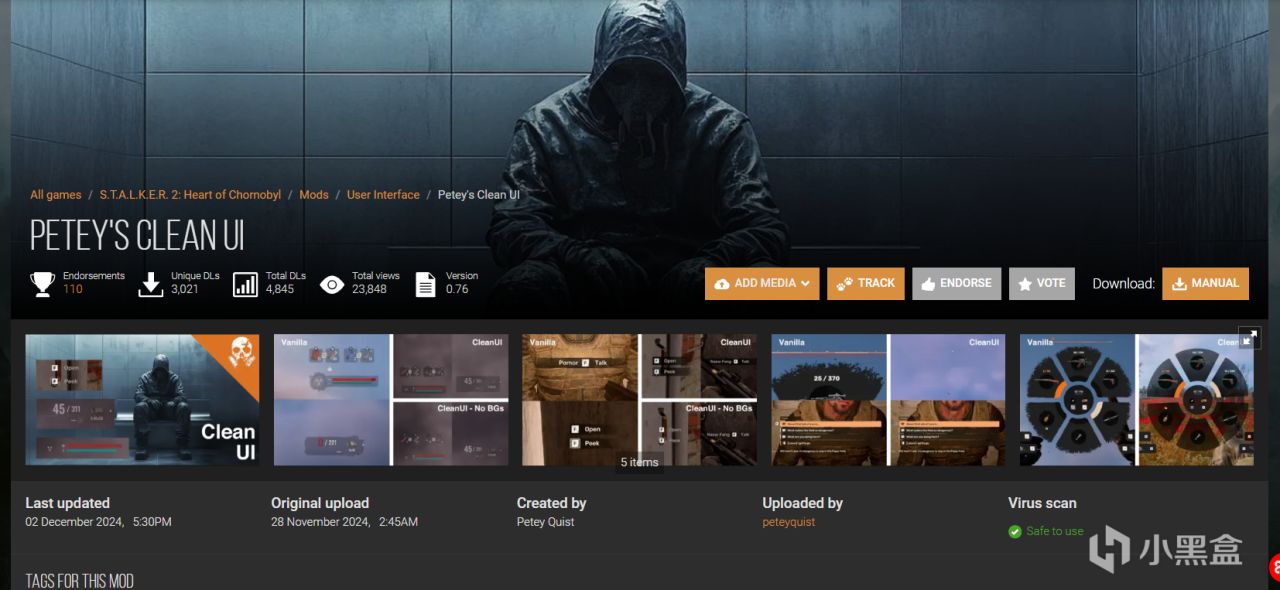
Task: Open the radial wheel comparison thumbnail
Action: click(x=1137, y=400)
